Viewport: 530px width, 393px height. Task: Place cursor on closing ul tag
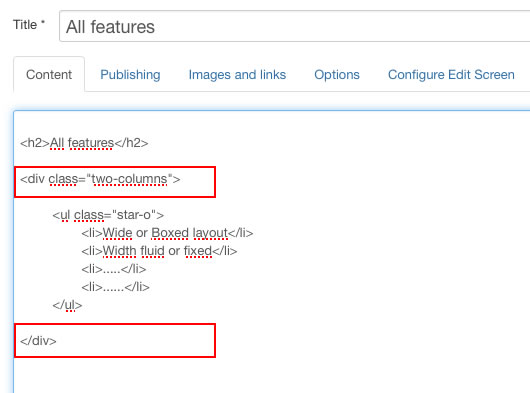pos(67,305)
